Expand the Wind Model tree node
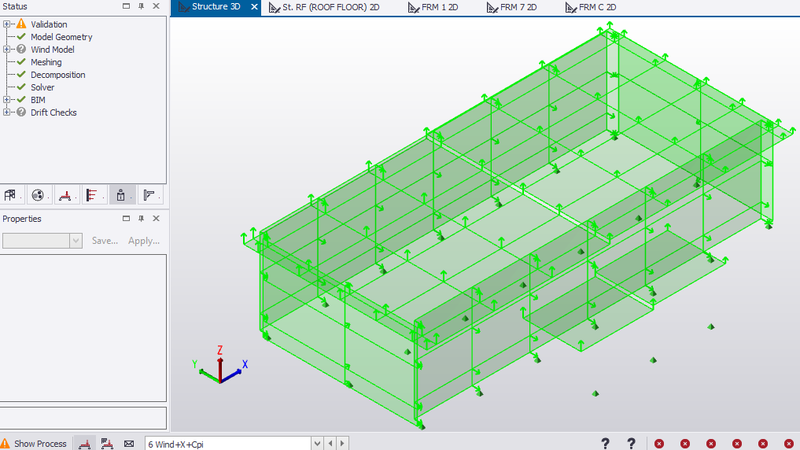 7,49
